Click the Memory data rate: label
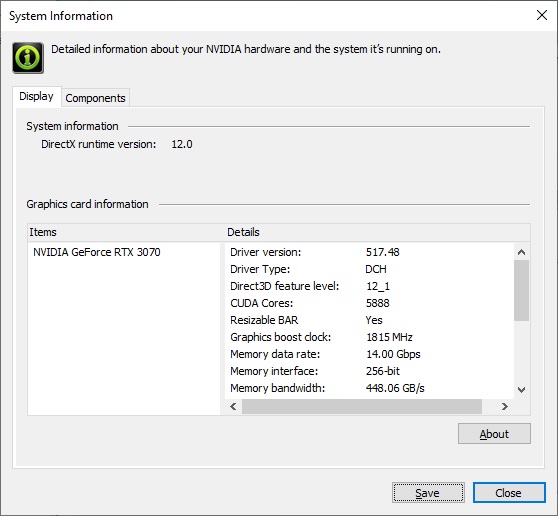This screenshot has height=516, width=558. [275, 354]
